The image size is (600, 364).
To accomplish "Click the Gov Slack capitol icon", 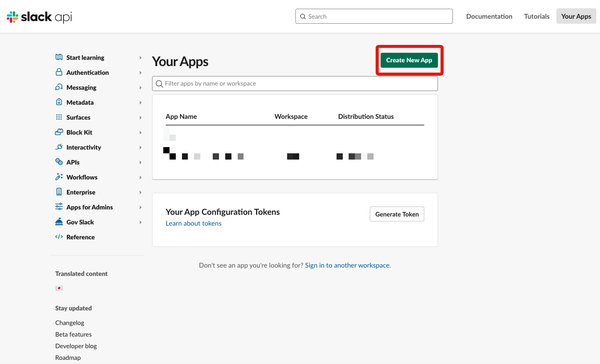I will point(59,221).
